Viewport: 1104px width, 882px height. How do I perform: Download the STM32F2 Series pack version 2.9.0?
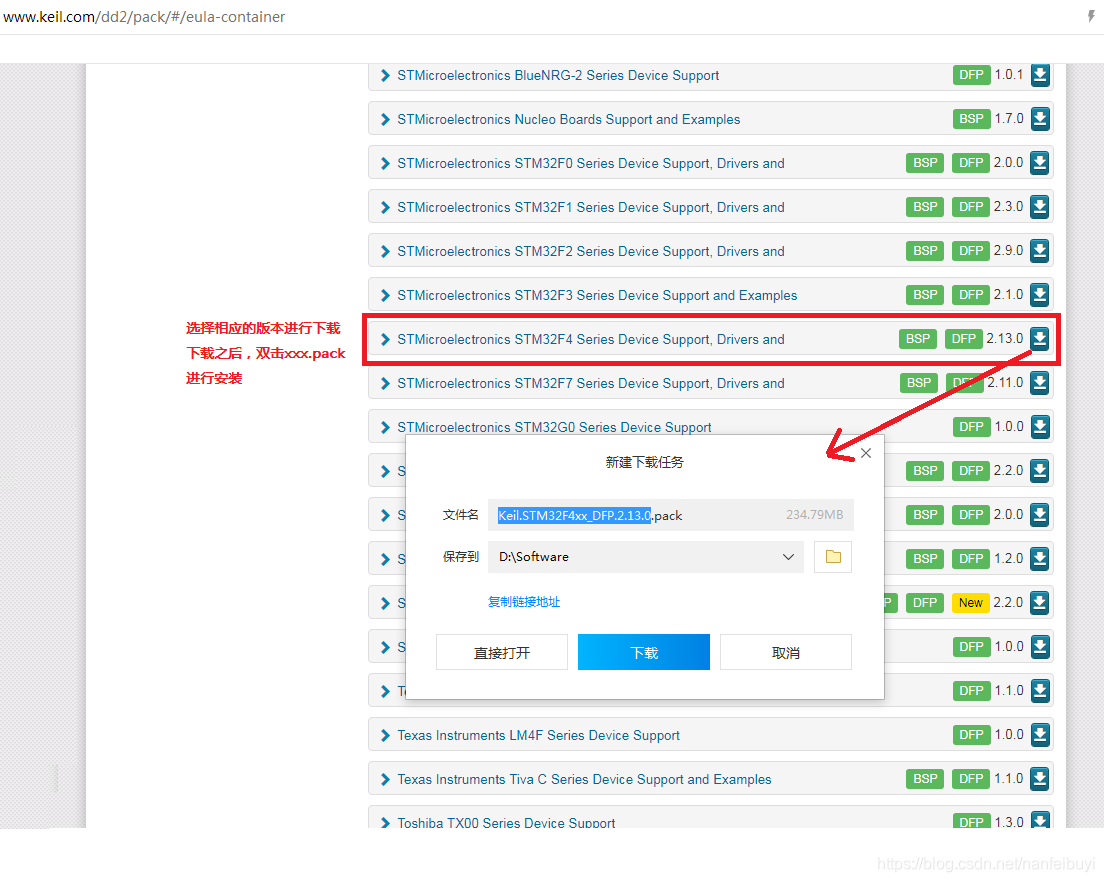pos(1040,251)
